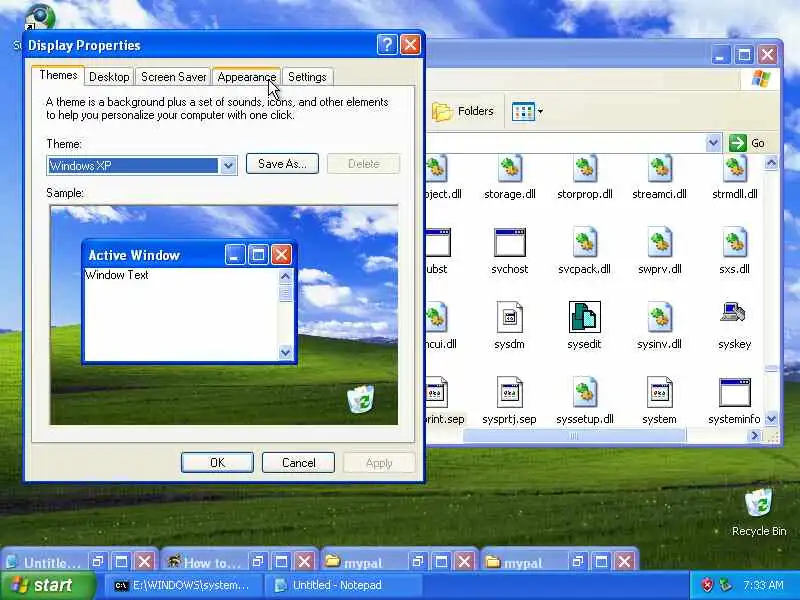800x600 pixels.
Task: Click the Display Properties help question button
Action: (x=387, y=44)
